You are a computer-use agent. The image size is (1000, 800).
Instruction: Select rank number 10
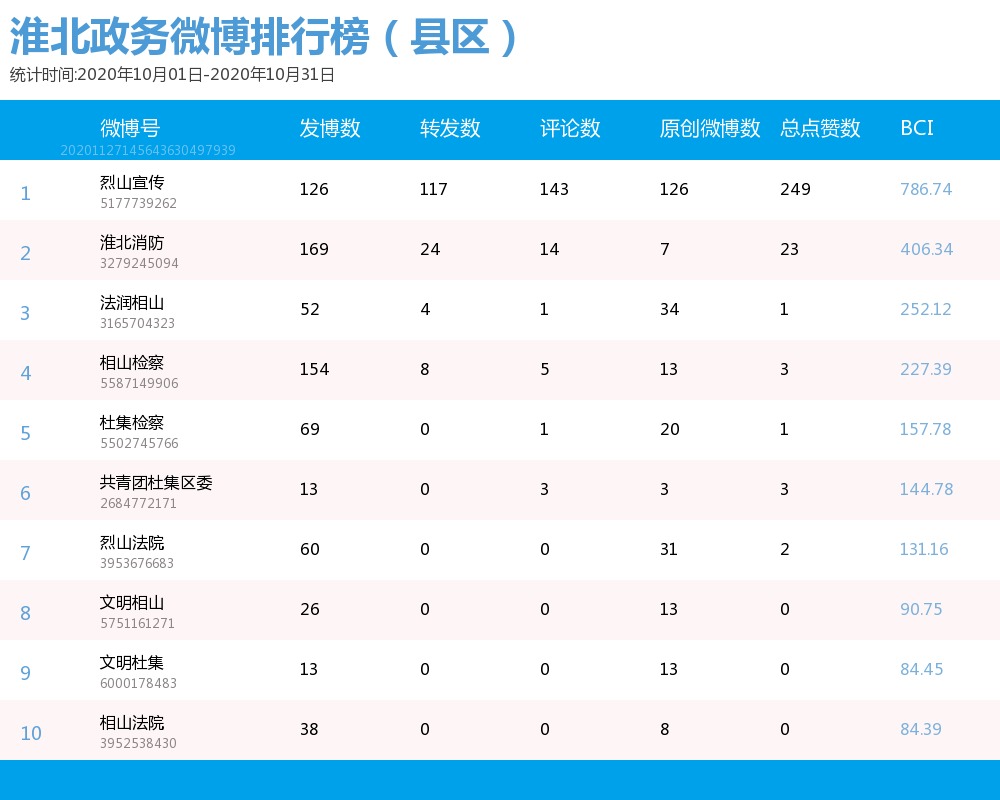click(30, 732)
